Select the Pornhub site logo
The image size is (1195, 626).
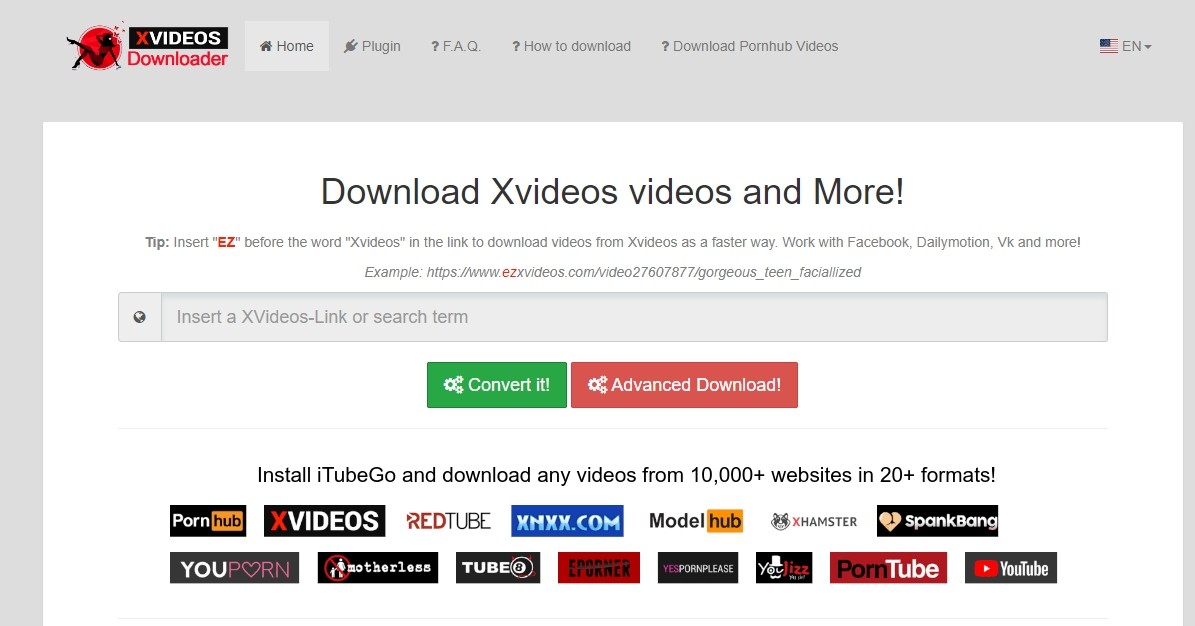[207, 520]
